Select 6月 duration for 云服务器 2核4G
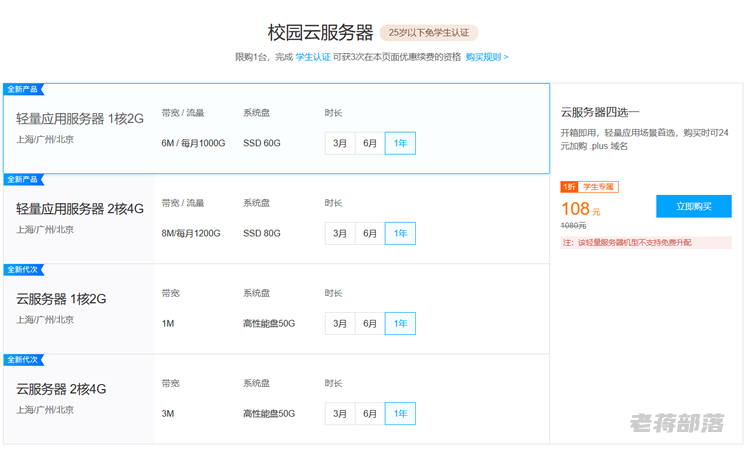The image size is (748, 449). coord(370,414)
